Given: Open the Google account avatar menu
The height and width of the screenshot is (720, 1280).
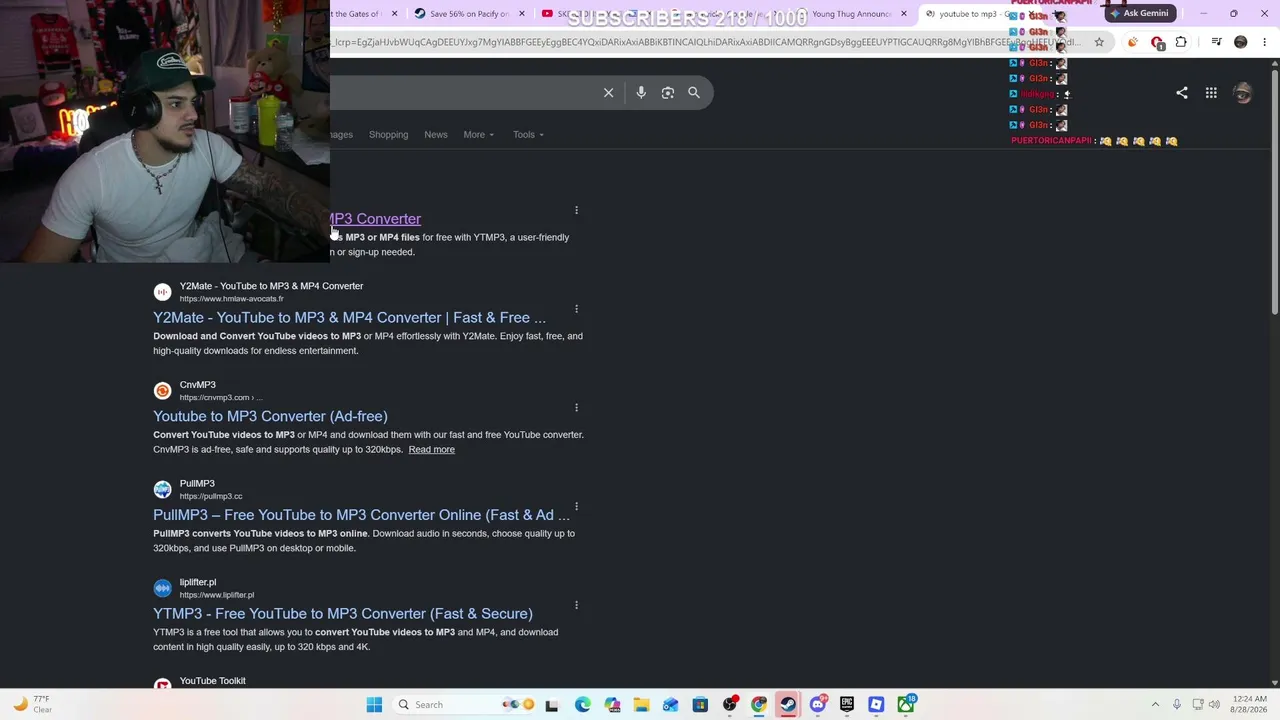Looking at the screenshot, I should coord(1243,93).
